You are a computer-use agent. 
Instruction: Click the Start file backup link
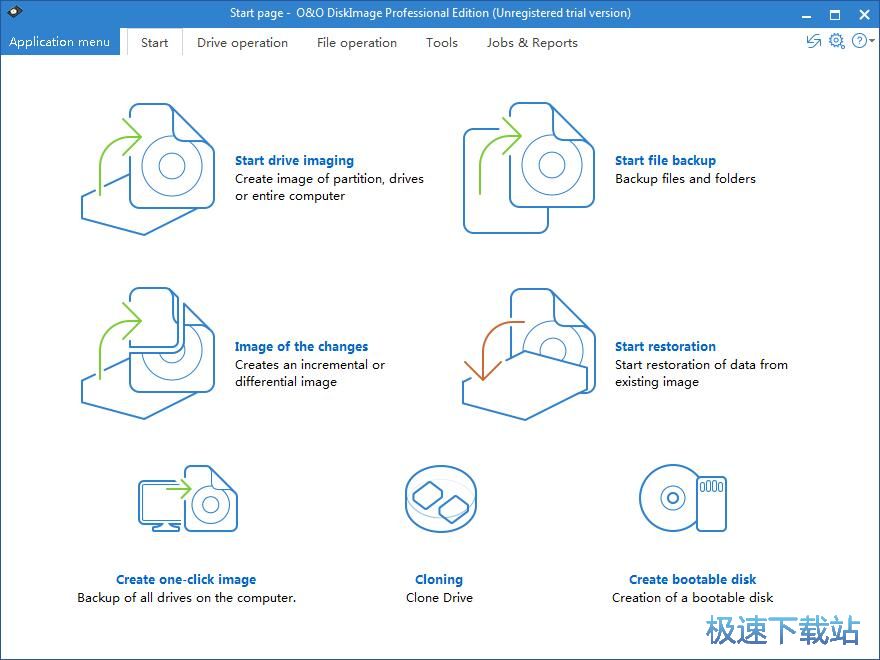(x=665, y=161)
